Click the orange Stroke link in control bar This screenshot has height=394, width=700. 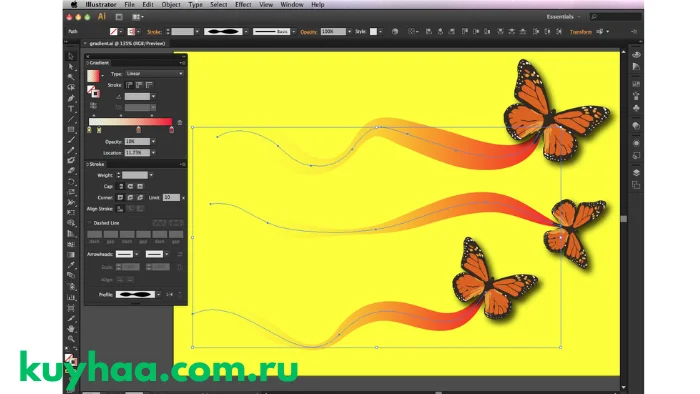tap(154, 32)
